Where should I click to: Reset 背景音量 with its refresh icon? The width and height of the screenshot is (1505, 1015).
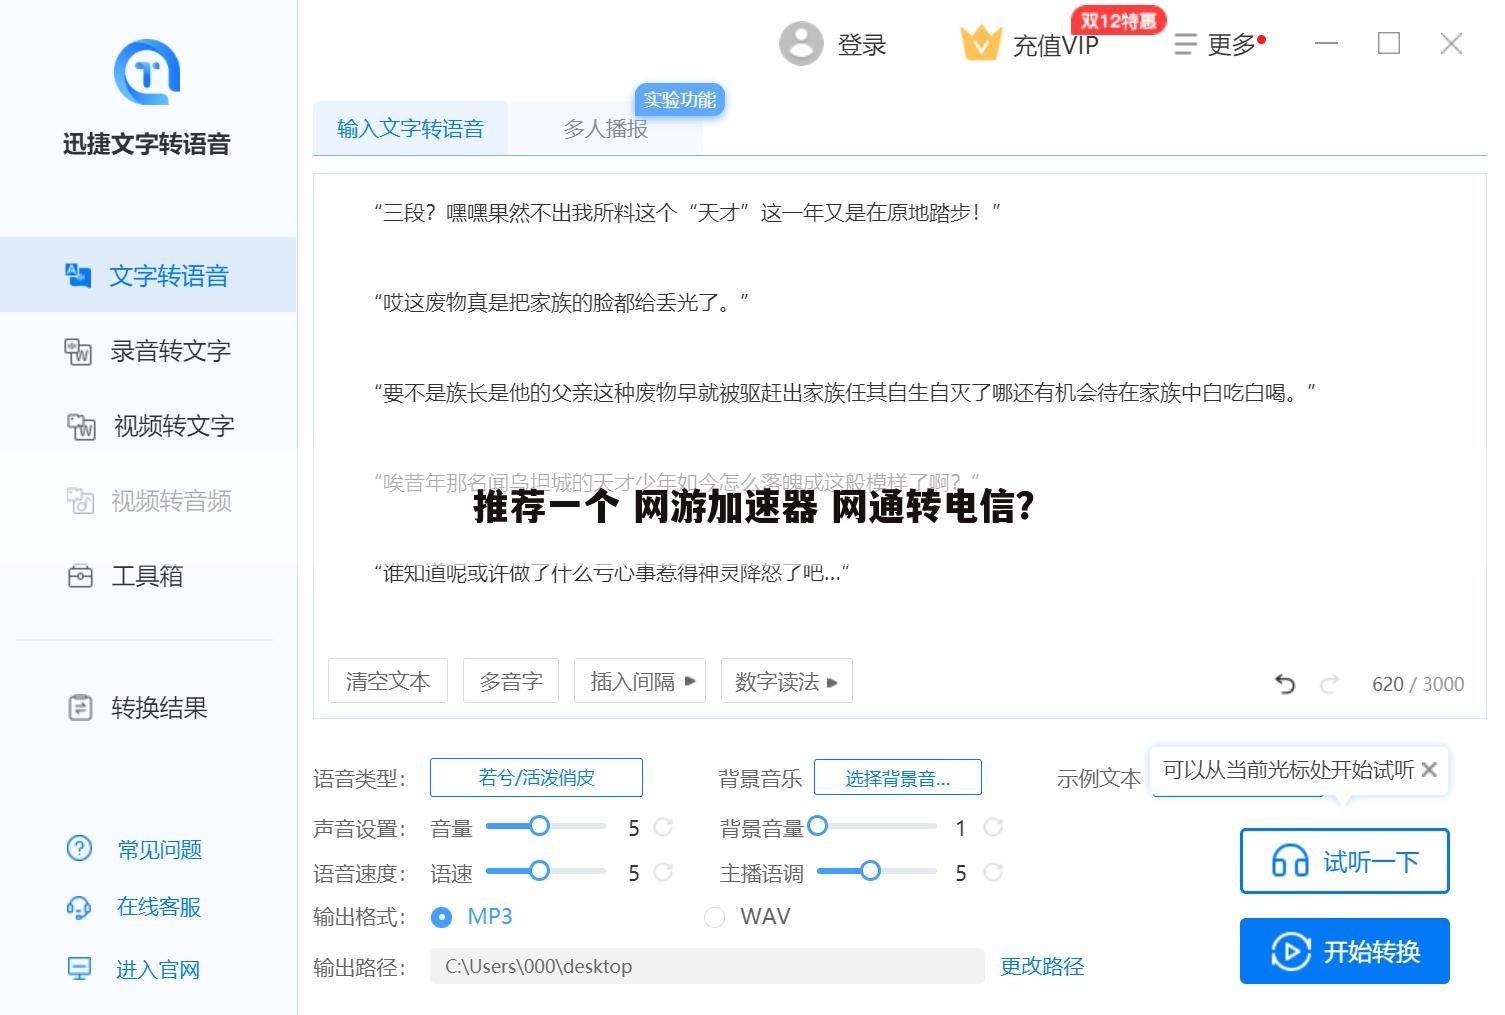(x=993, y=827)
